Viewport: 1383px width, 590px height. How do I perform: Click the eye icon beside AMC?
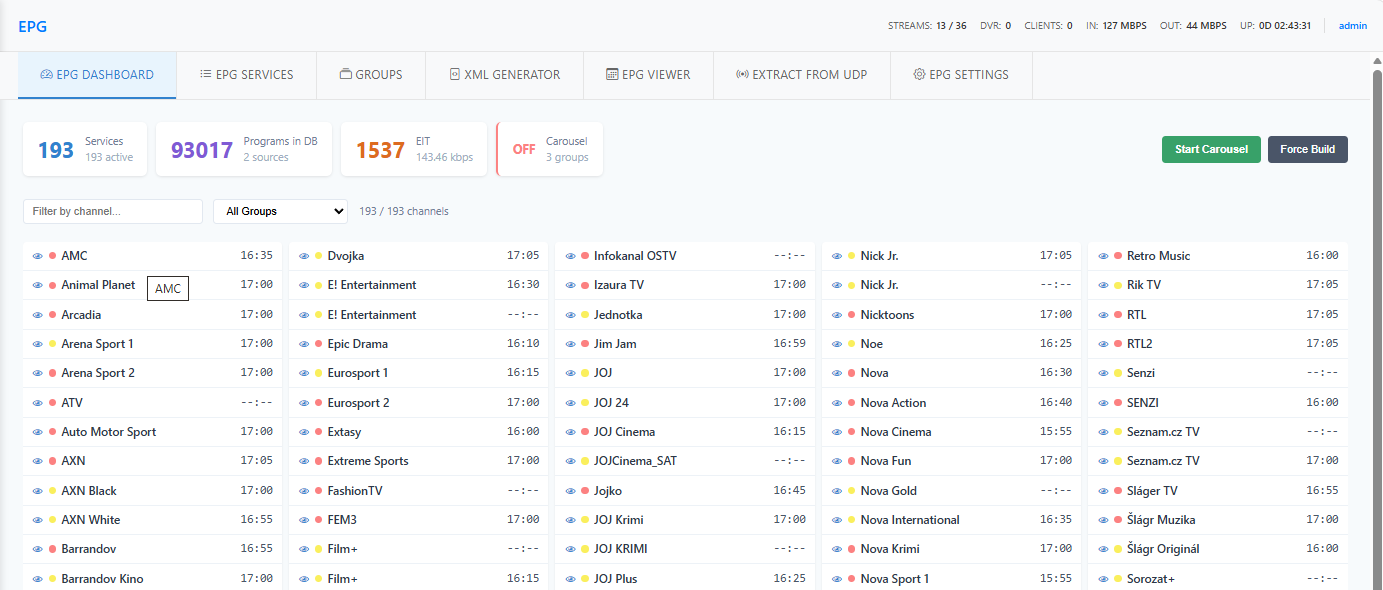pos(37,256)
